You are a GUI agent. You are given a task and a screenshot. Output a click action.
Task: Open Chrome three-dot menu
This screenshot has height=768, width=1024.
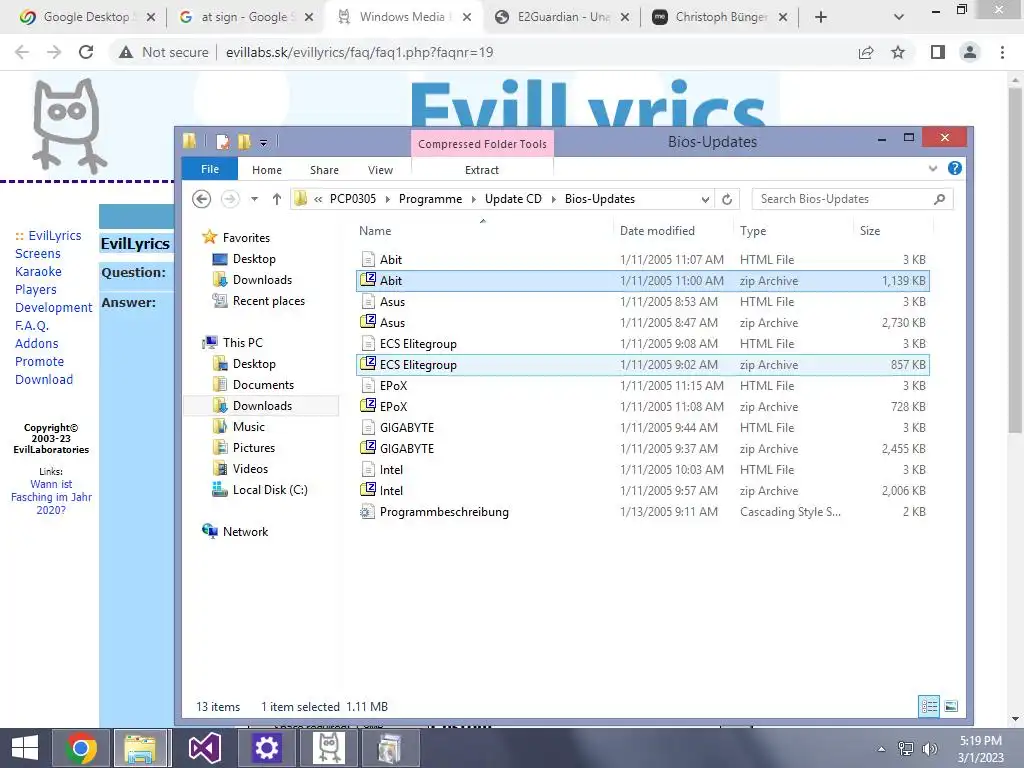tap(1002, 52)
